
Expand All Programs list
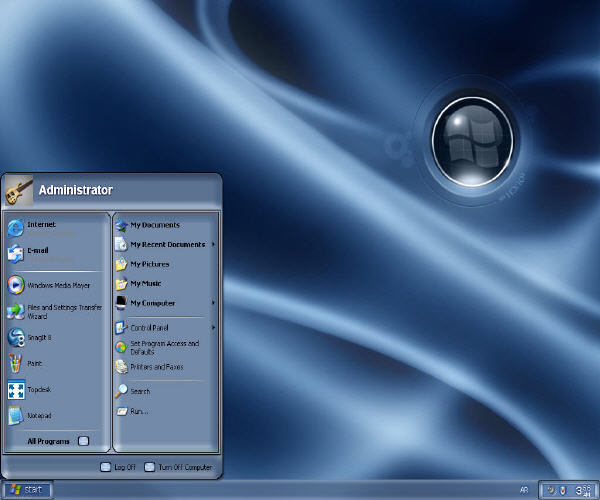(x=57, y=441)
